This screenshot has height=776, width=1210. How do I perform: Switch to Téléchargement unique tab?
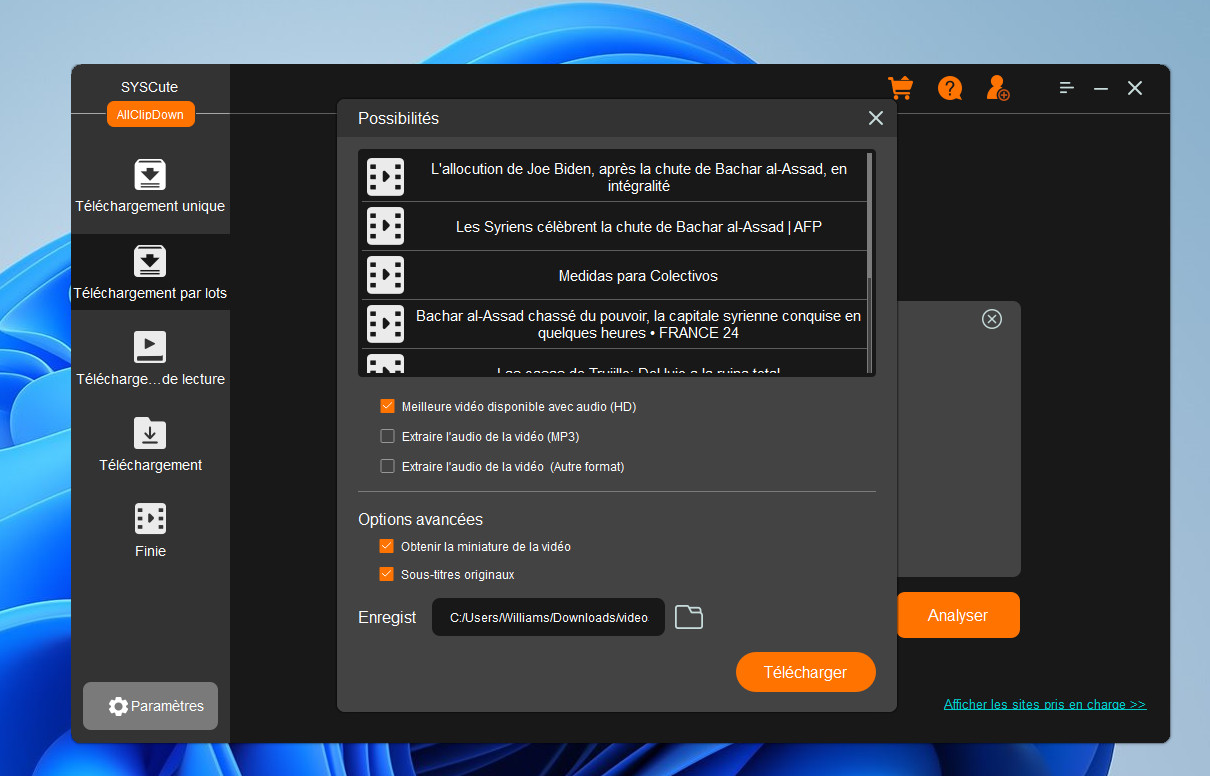150,187
